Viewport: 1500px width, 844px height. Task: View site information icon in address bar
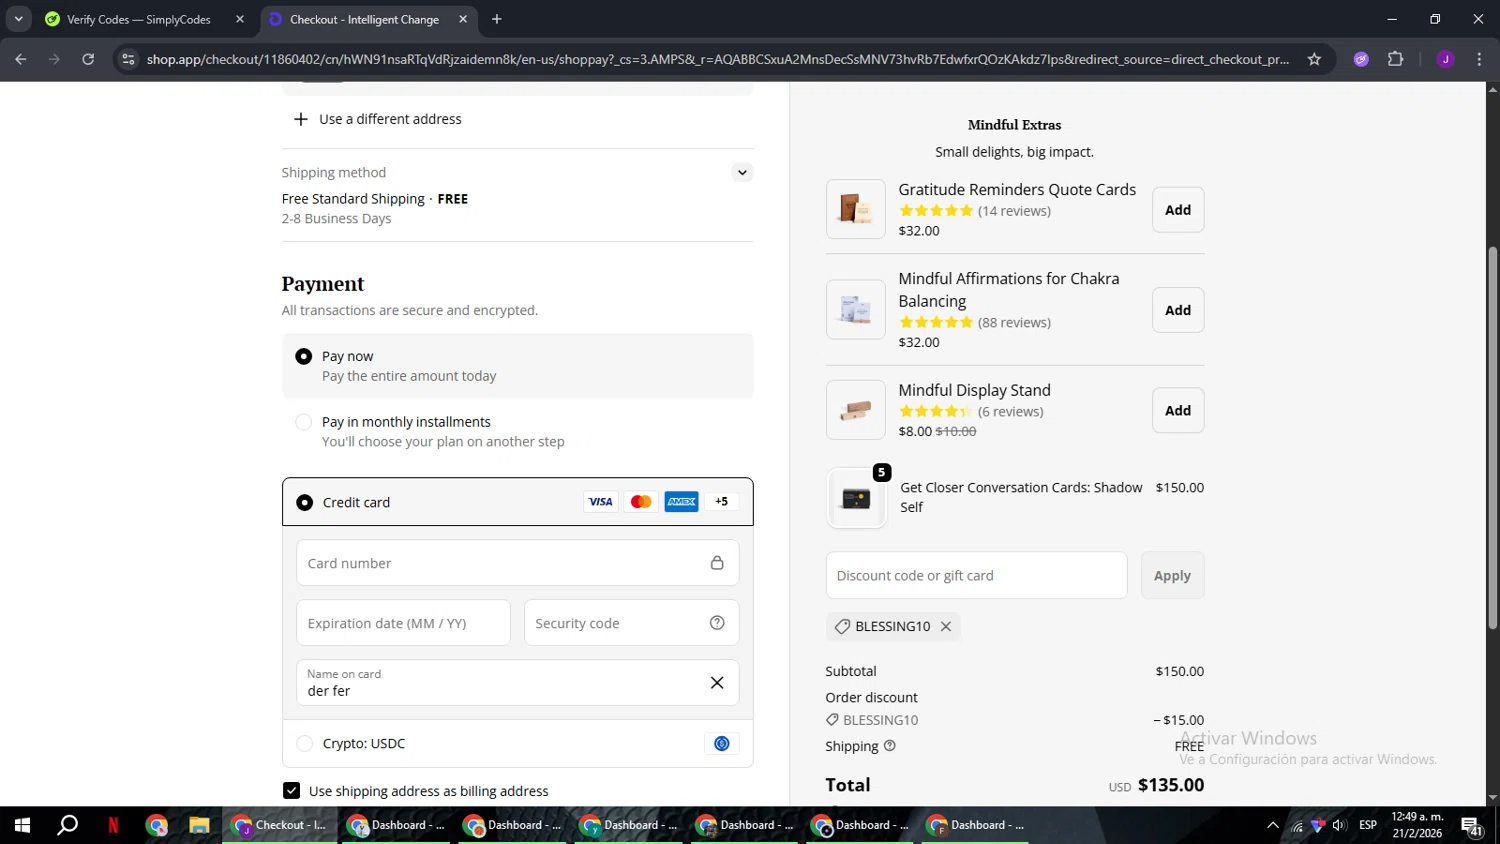point(128,59)
